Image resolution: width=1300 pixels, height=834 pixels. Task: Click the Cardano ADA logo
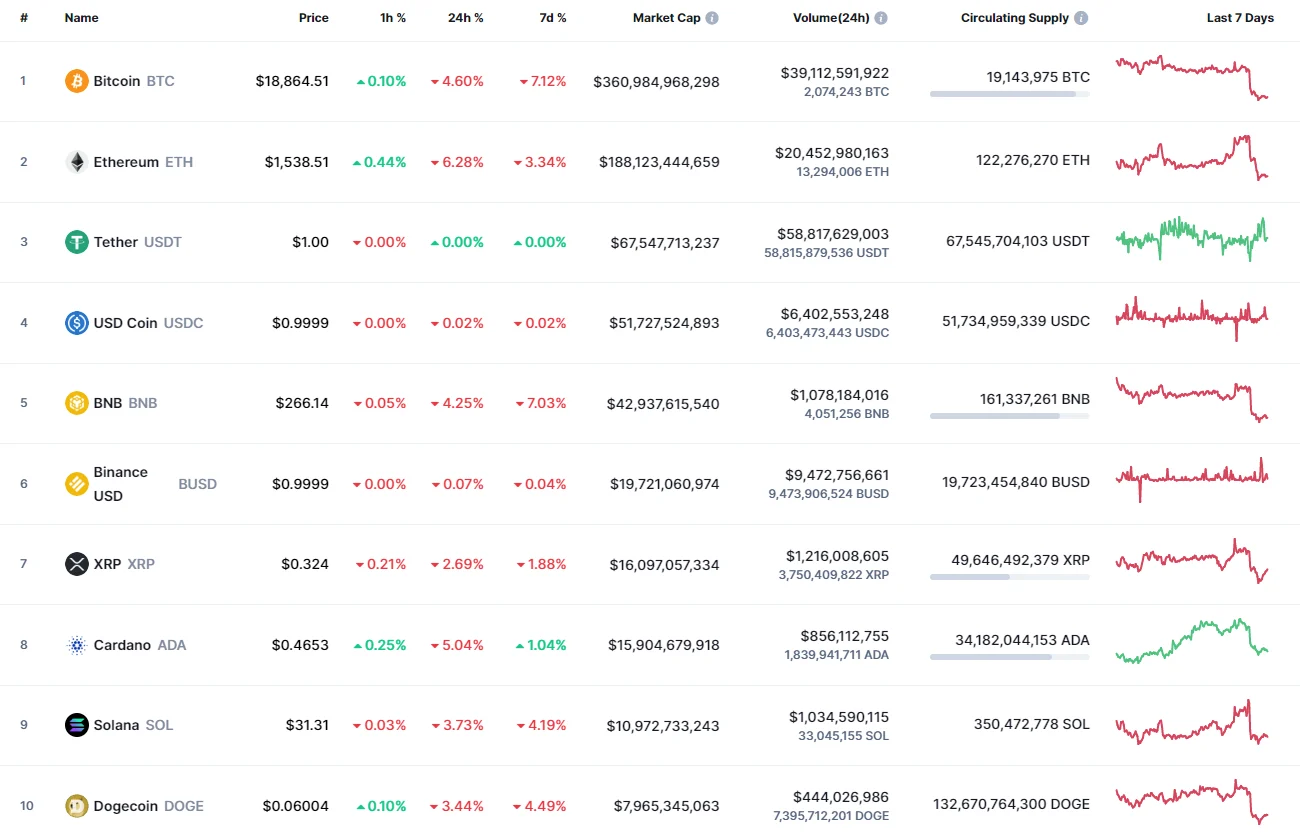(x=75, y=644)
